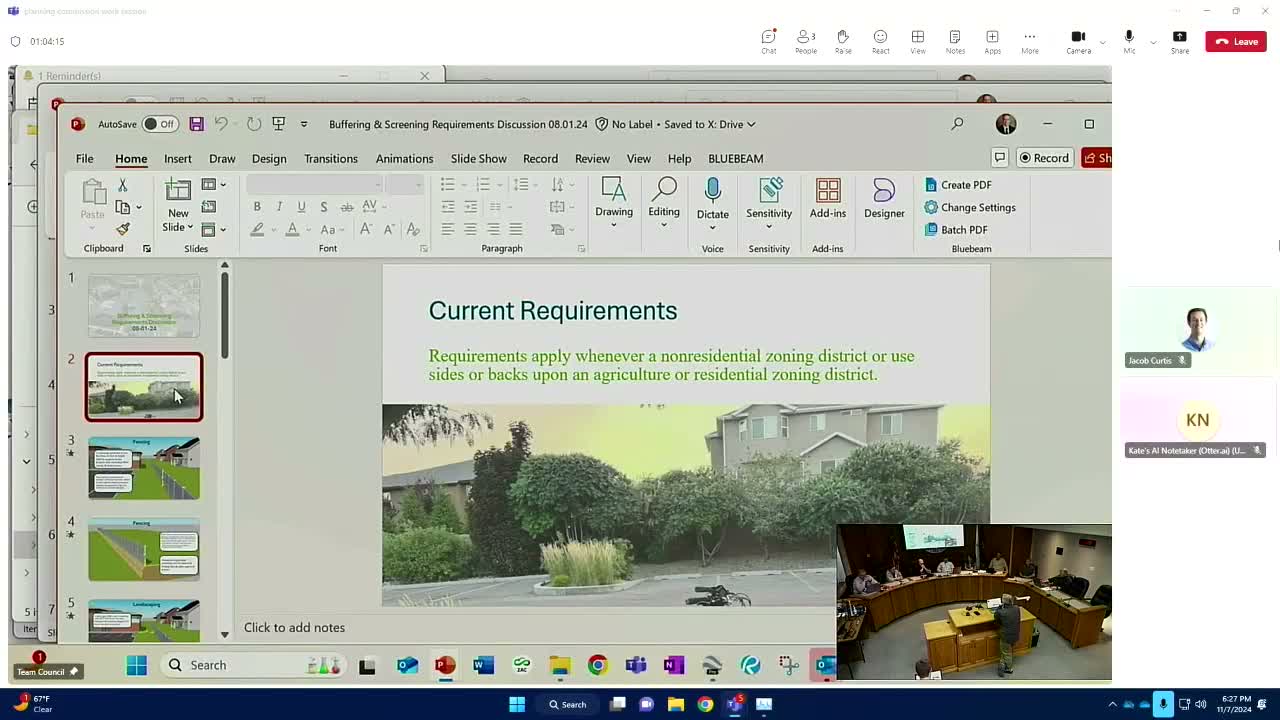Click the PowerPoint search magnifier icon
Viewport: 1280px width, 720px height.
[x=957, y=124]
